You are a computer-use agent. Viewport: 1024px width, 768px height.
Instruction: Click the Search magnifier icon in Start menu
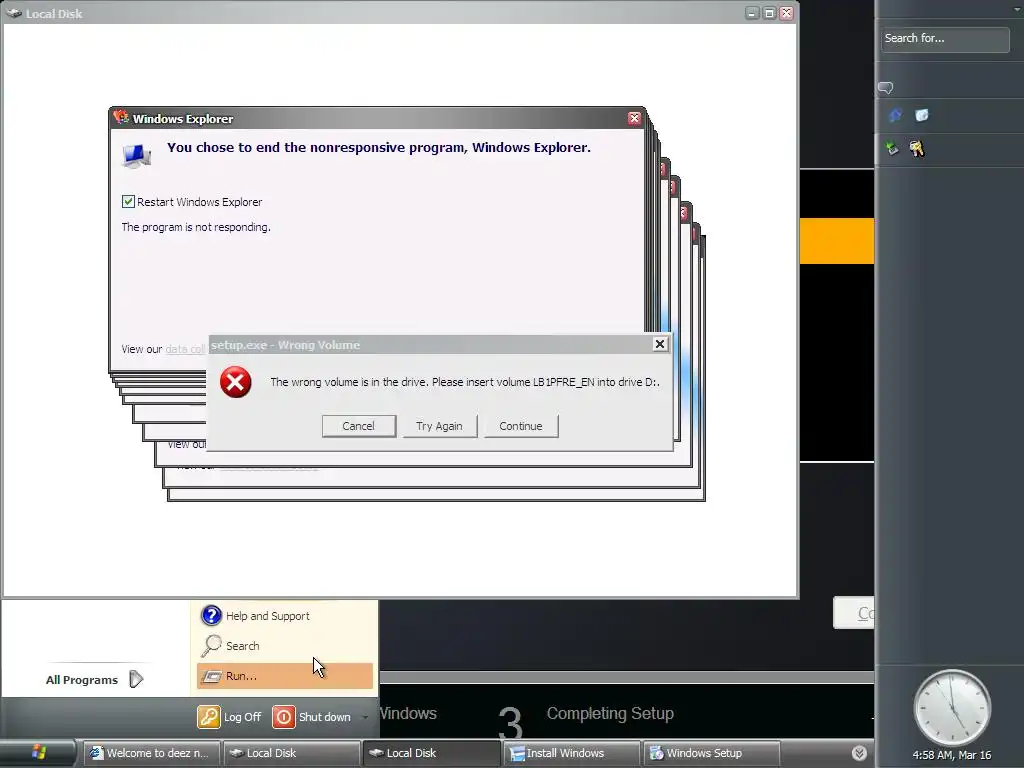pyautogui.click(x=211, y=645)
